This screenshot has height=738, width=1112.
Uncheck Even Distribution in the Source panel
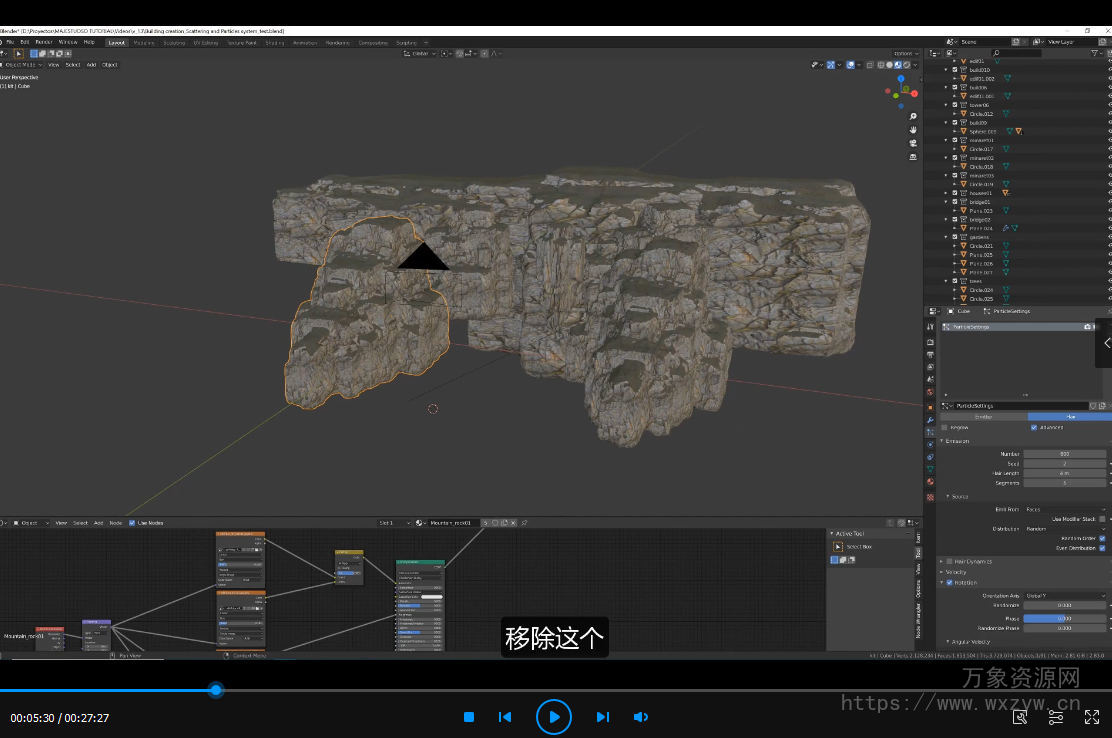pos(1102,549)
